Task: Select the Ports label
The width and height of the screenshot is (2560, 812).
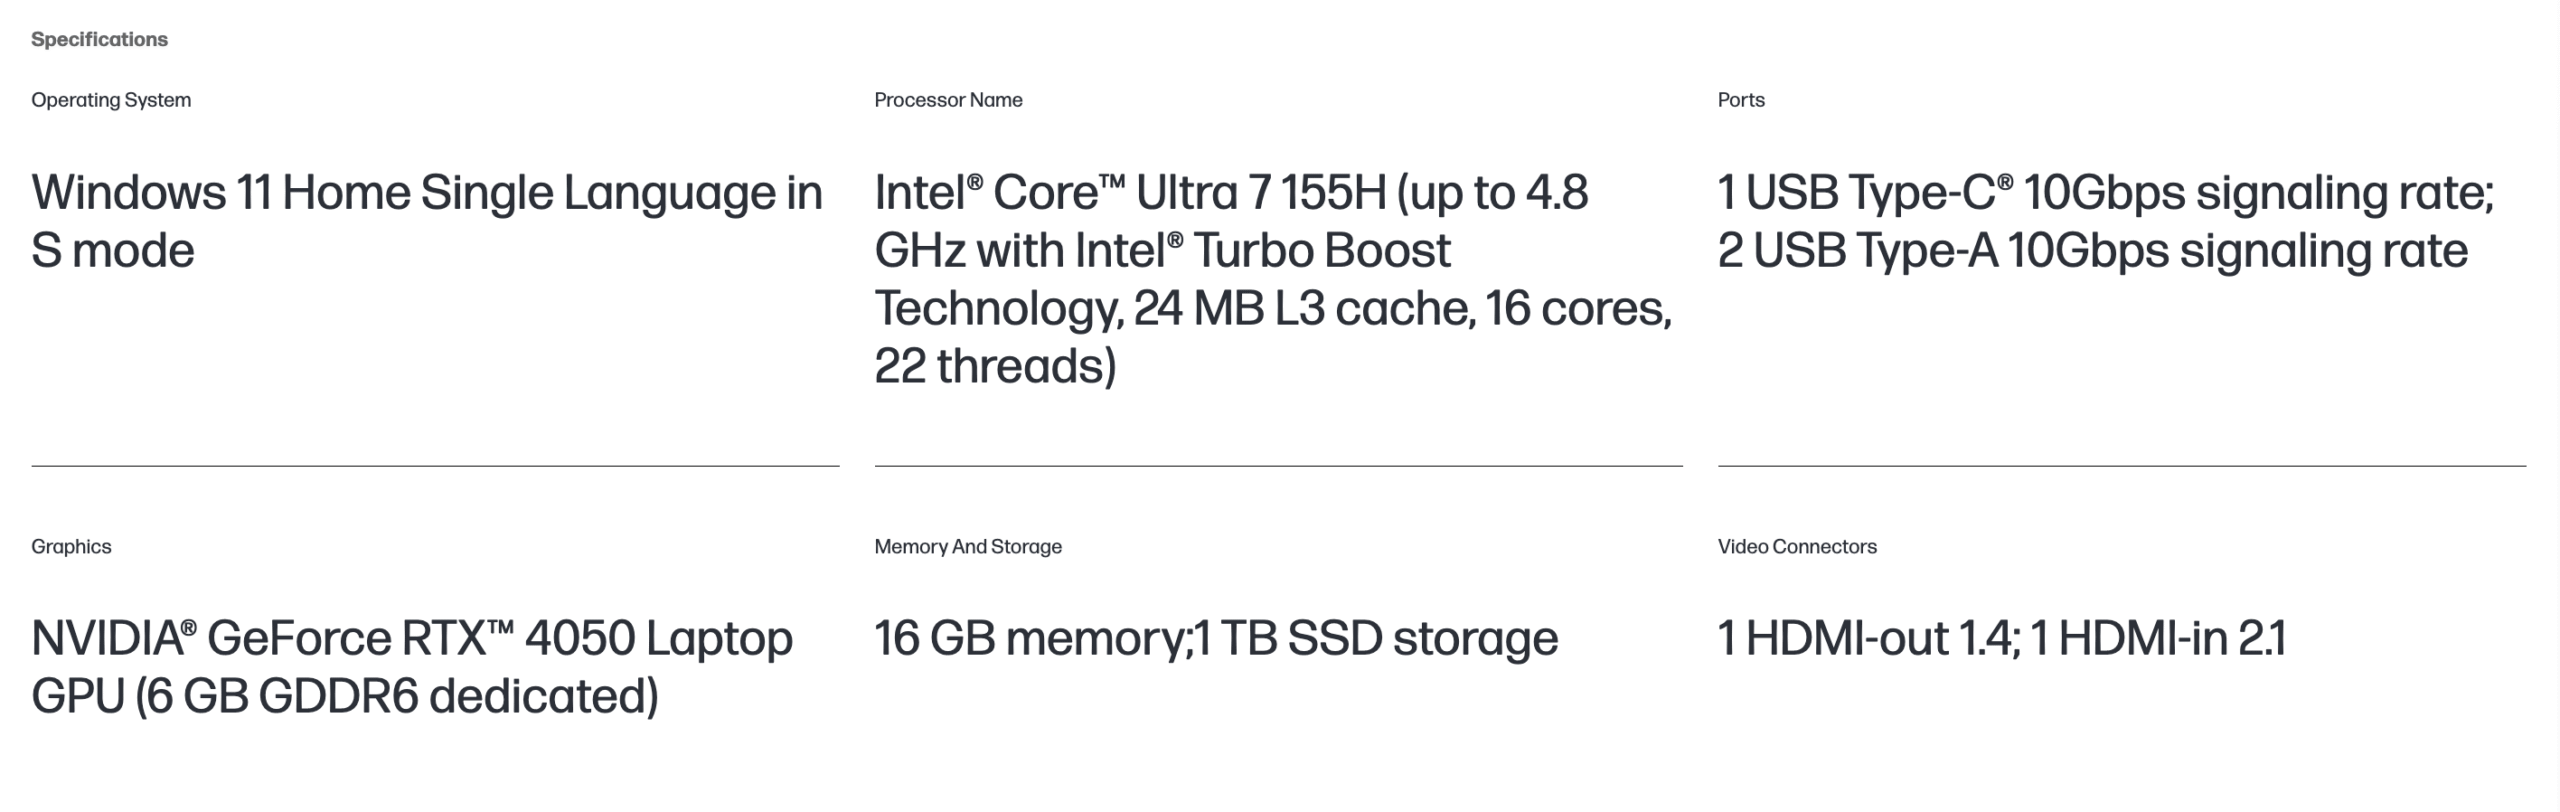Action: (1741, 100)
